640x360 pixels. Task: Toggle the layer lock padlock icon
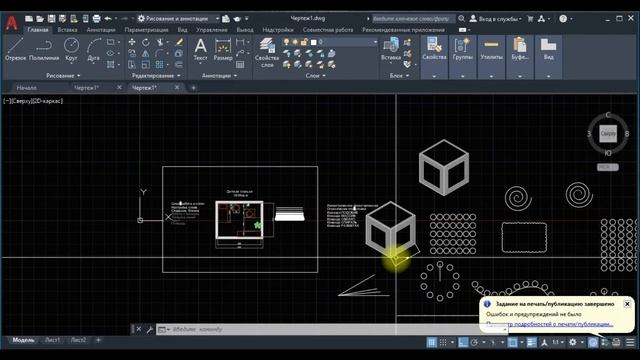304,42
